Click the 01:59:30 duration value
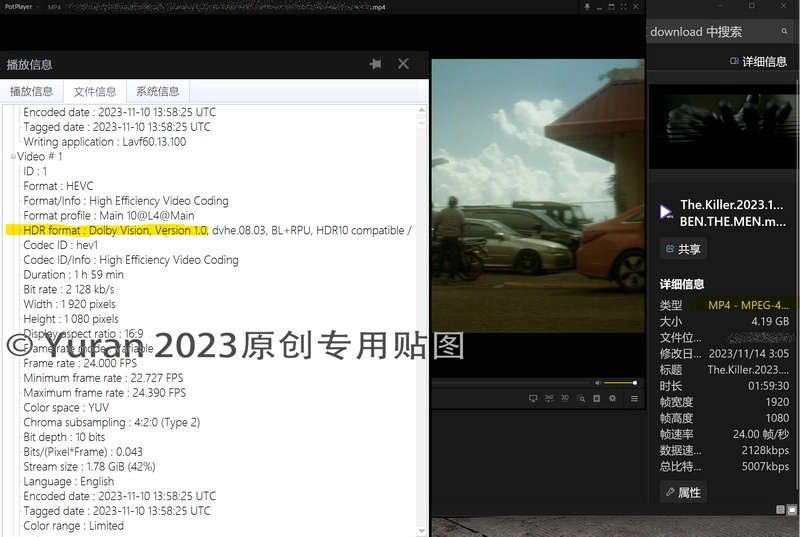This screenshot has height=537, width=800. 768,386
